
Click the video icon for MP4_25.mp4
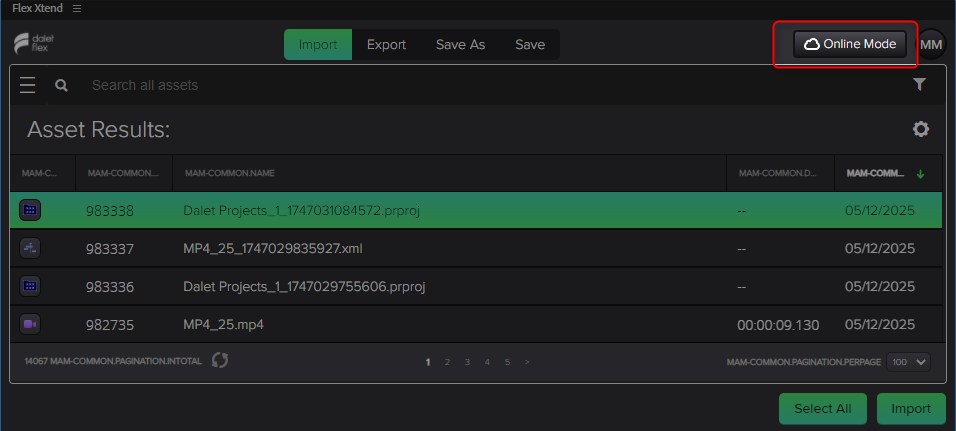click(x=30, y=324)
